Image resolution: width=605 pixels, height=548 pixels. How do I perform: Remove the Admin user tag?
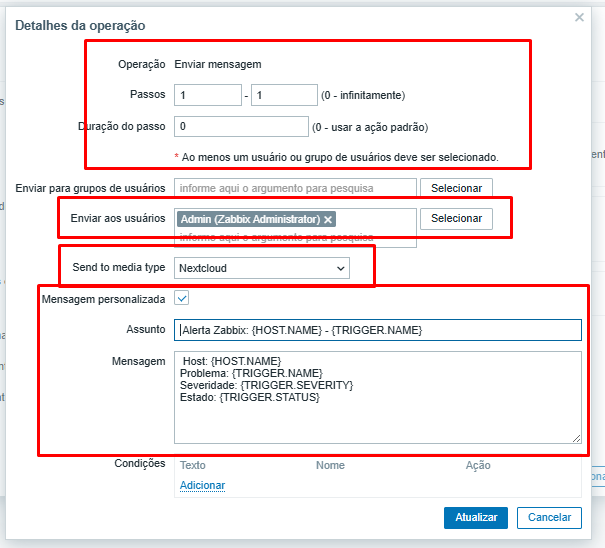(328, 219)
